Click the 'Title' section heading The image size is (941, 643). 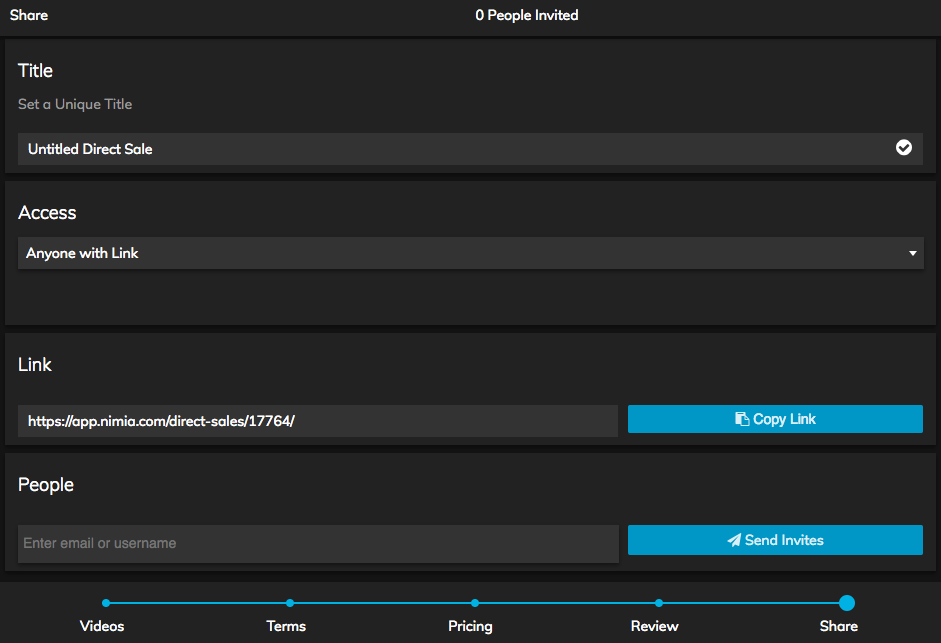click(35, 71)
